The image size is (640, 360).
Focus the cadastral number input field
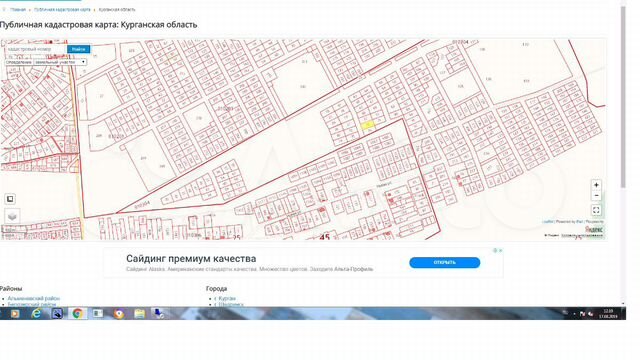coord(36,49)
